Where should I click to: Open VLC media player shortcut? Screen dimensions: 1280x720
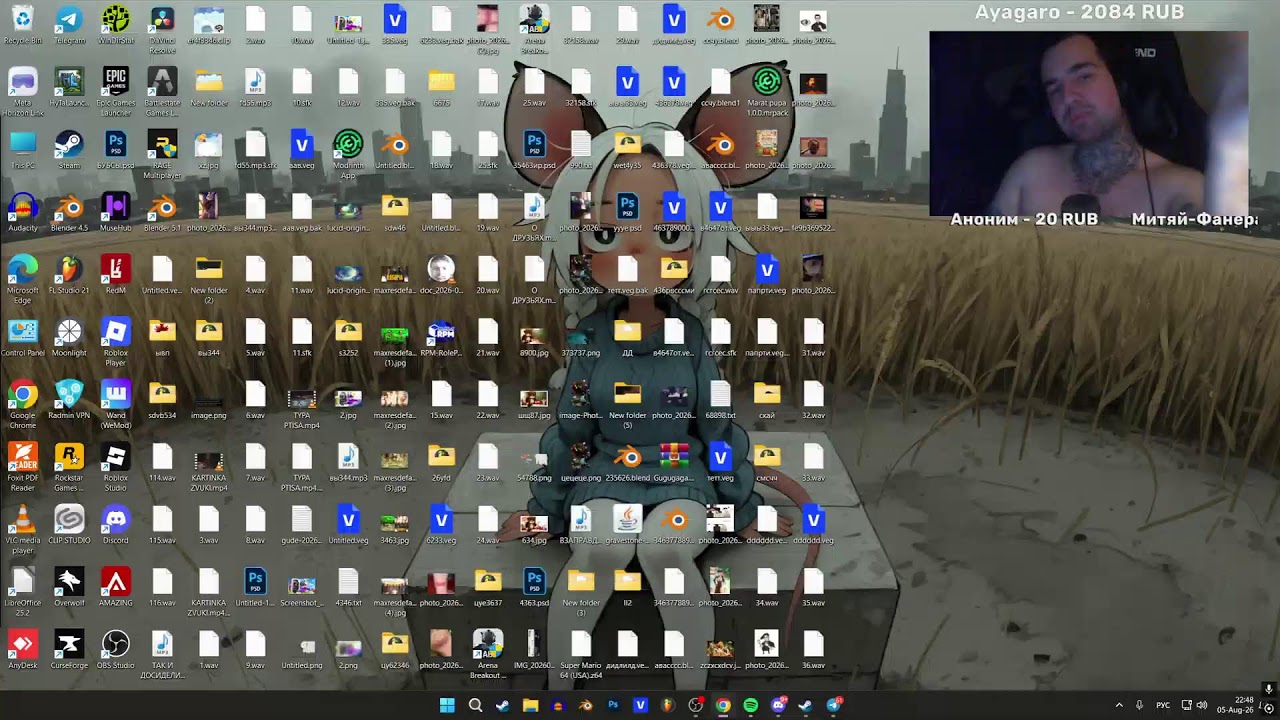point(22,529)
